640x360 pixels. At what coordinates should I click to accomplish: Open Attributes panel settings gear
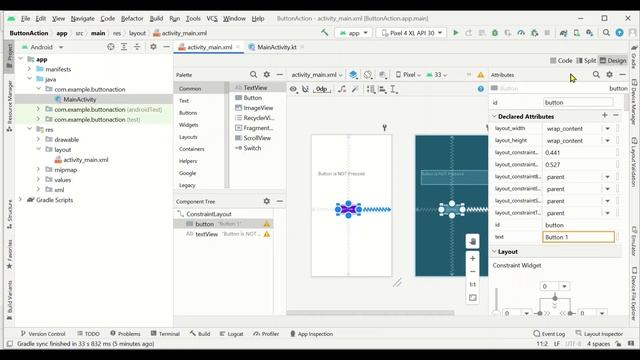pos(609,74)
